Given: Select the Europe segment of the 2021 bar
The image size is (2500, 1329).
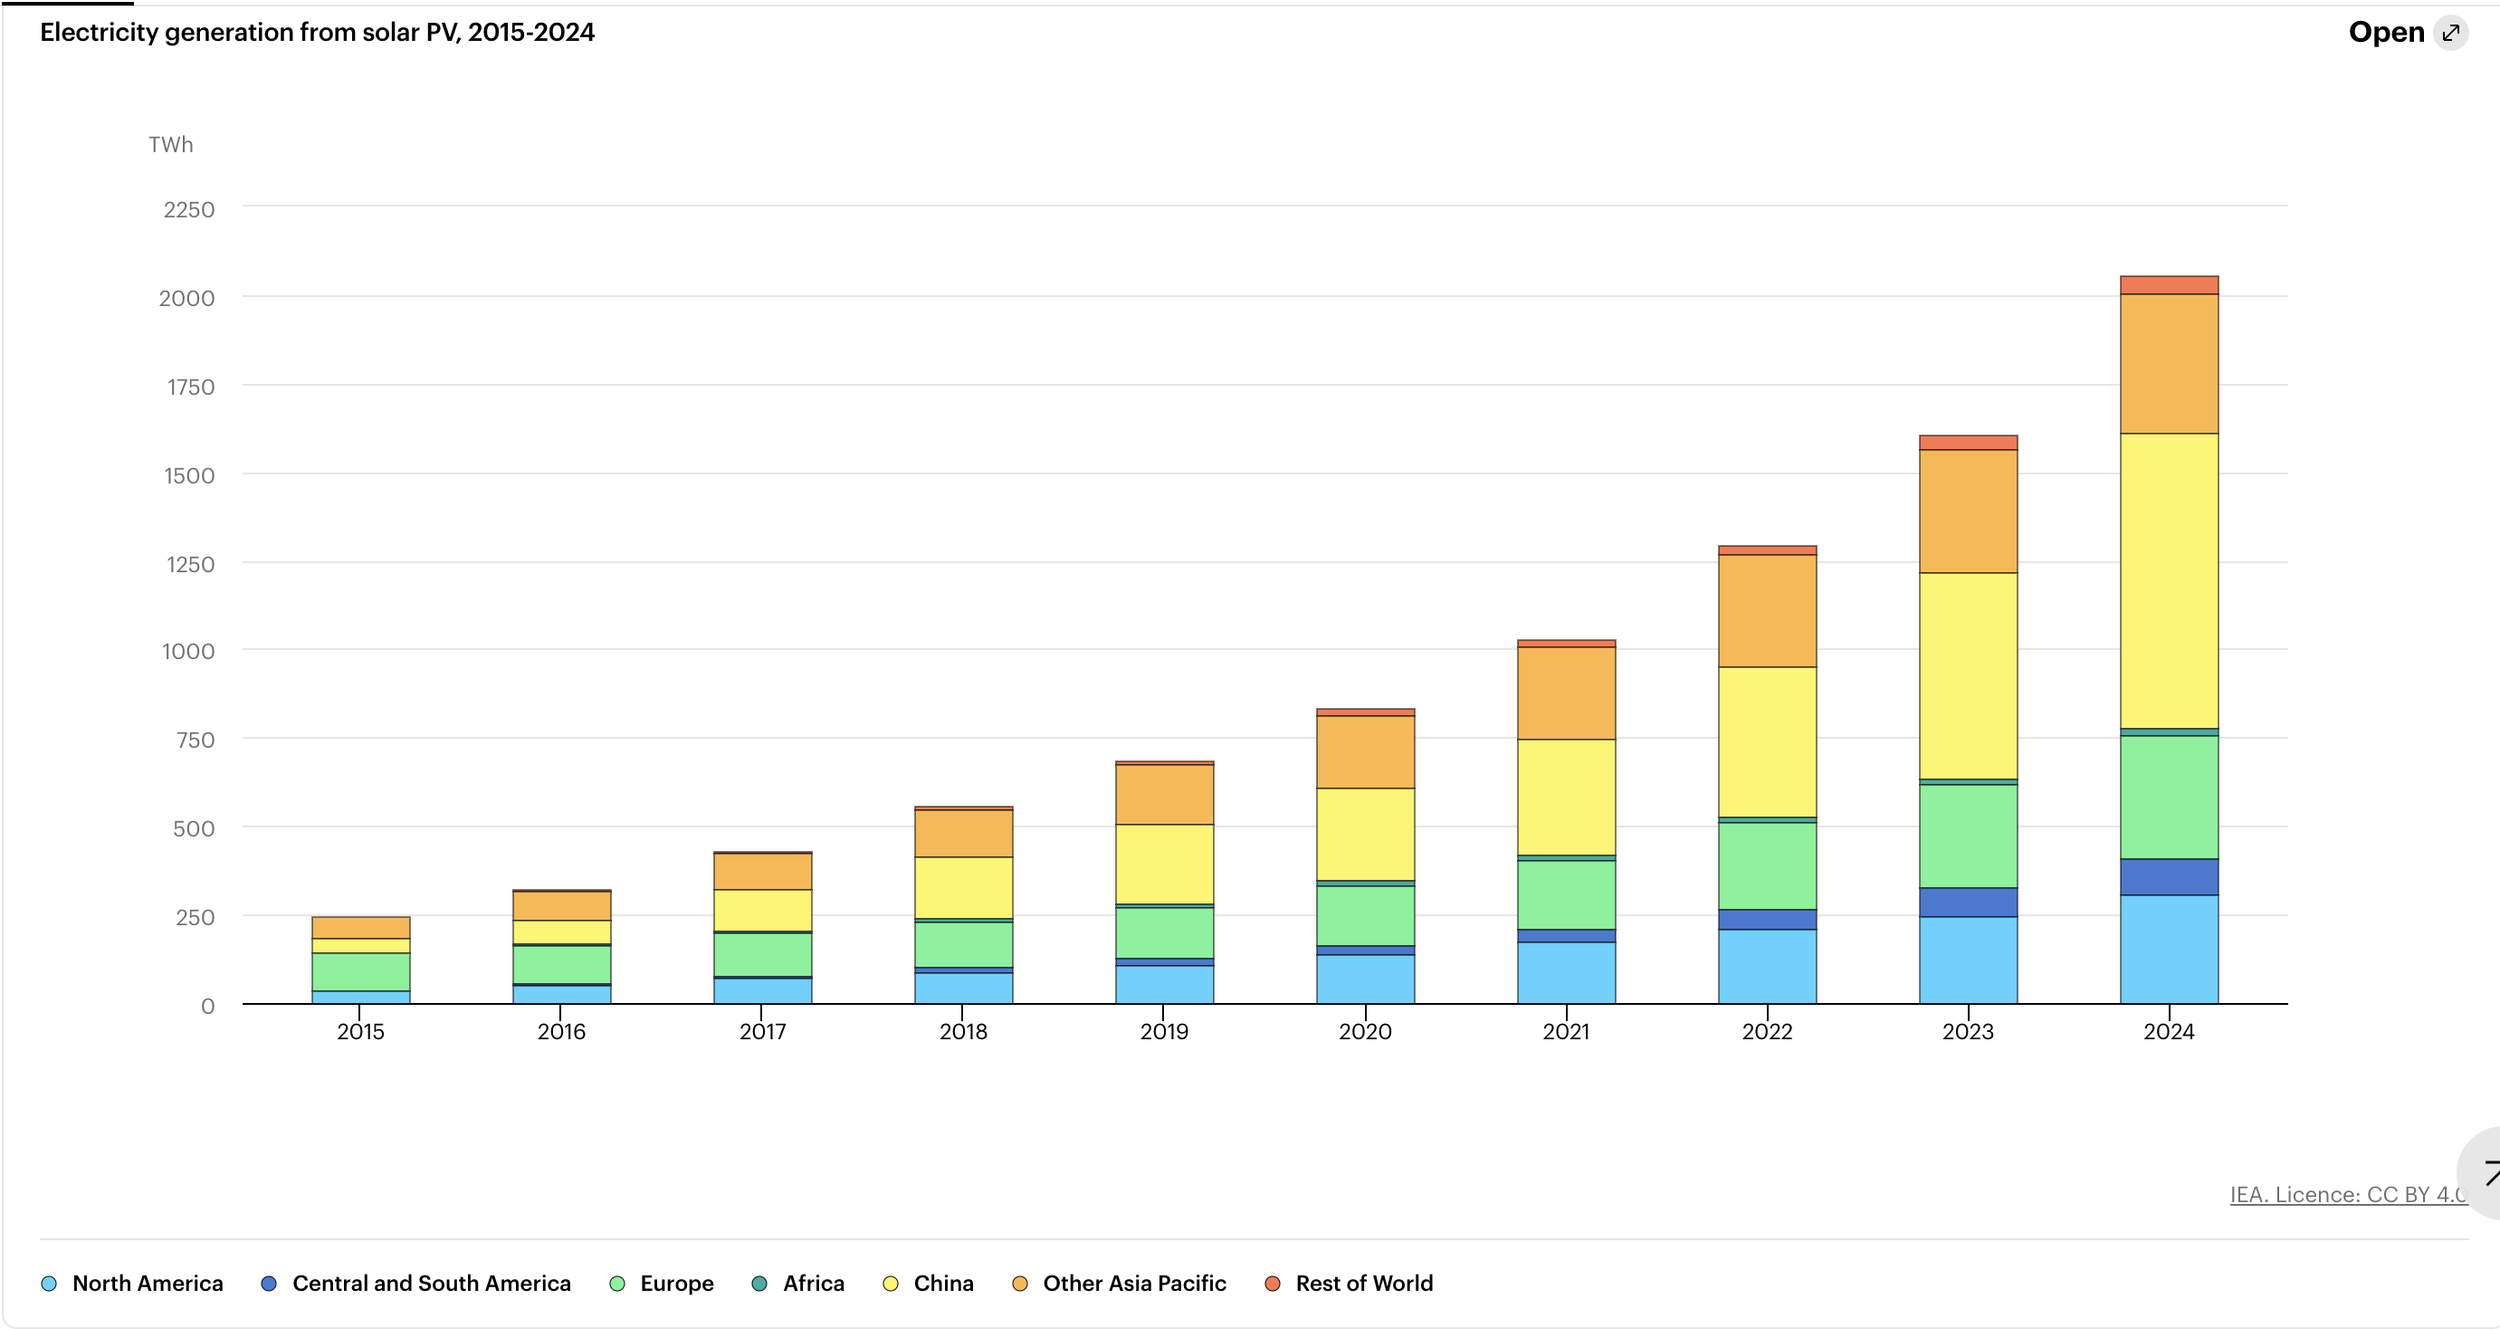Looking at the screenshot, I should click(x=1566, y=895).
